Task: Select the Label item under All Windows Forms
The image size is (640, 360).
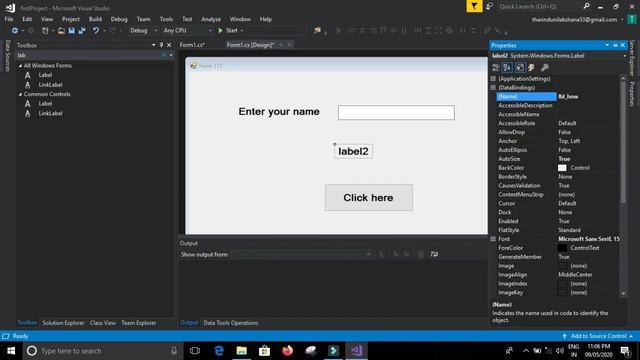Action: click(45, 75)
